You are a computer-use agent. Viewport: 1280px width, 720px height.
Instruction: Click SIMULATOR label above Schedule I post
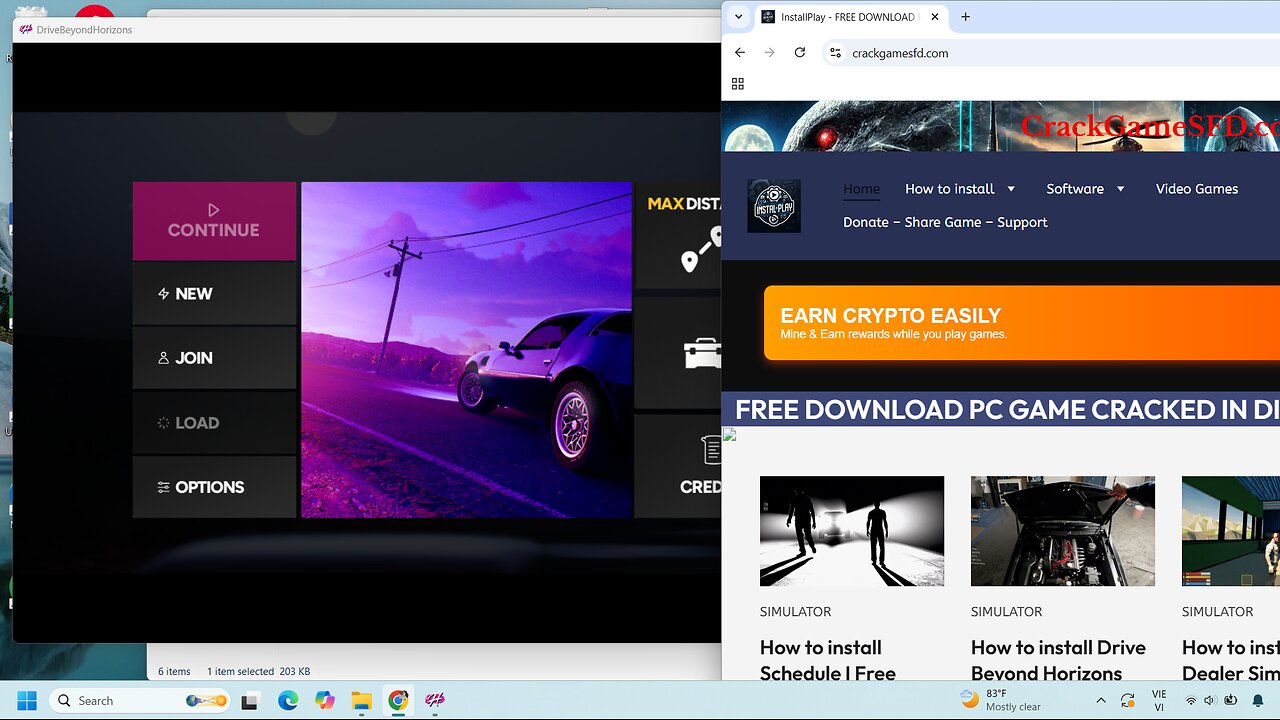795,612
